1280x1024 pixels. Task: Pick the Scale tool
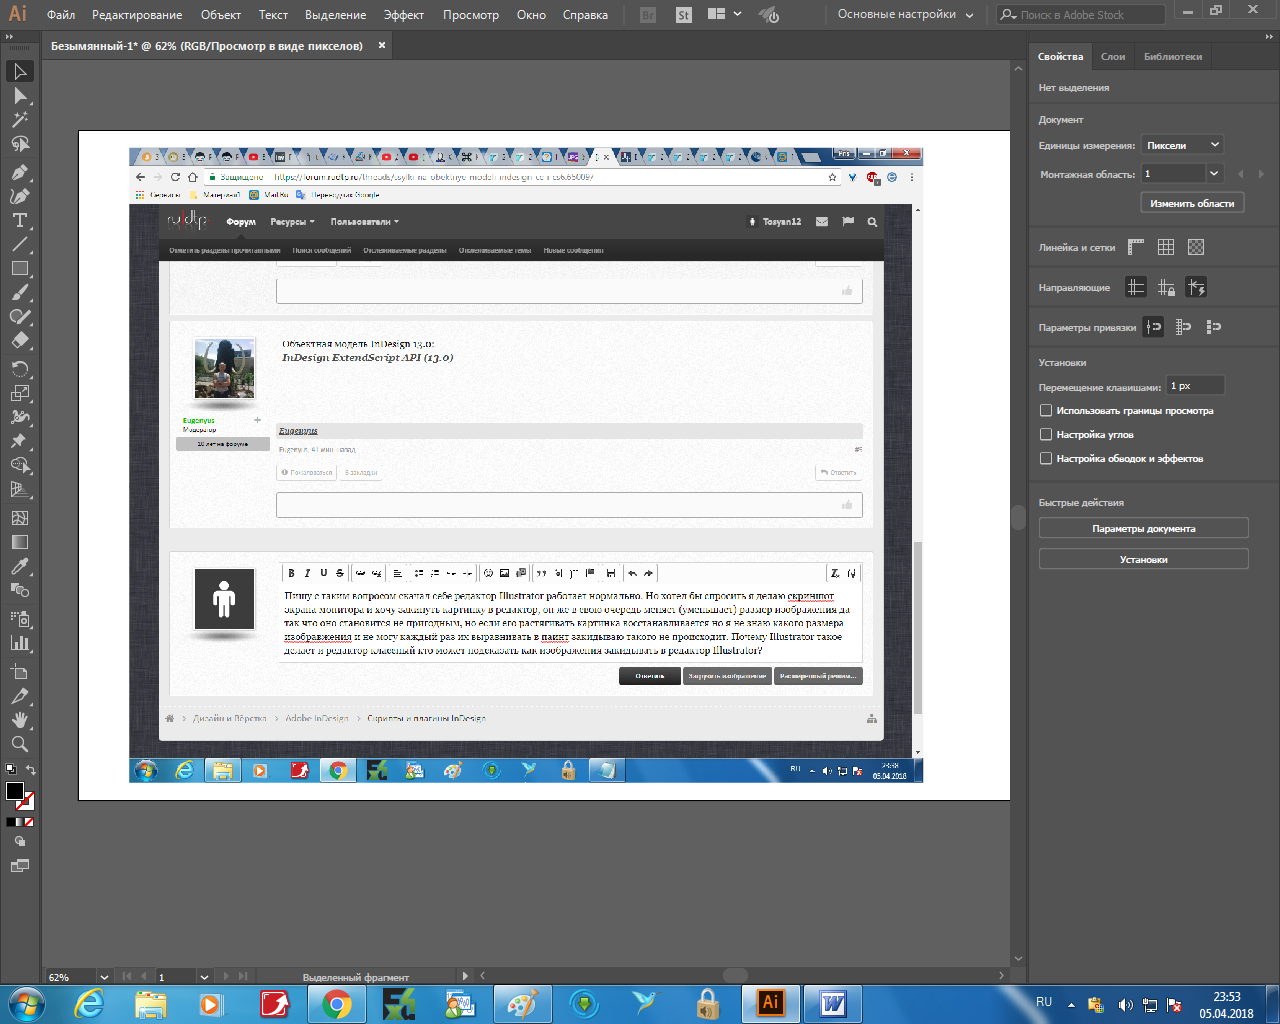(x=20, y=393)
